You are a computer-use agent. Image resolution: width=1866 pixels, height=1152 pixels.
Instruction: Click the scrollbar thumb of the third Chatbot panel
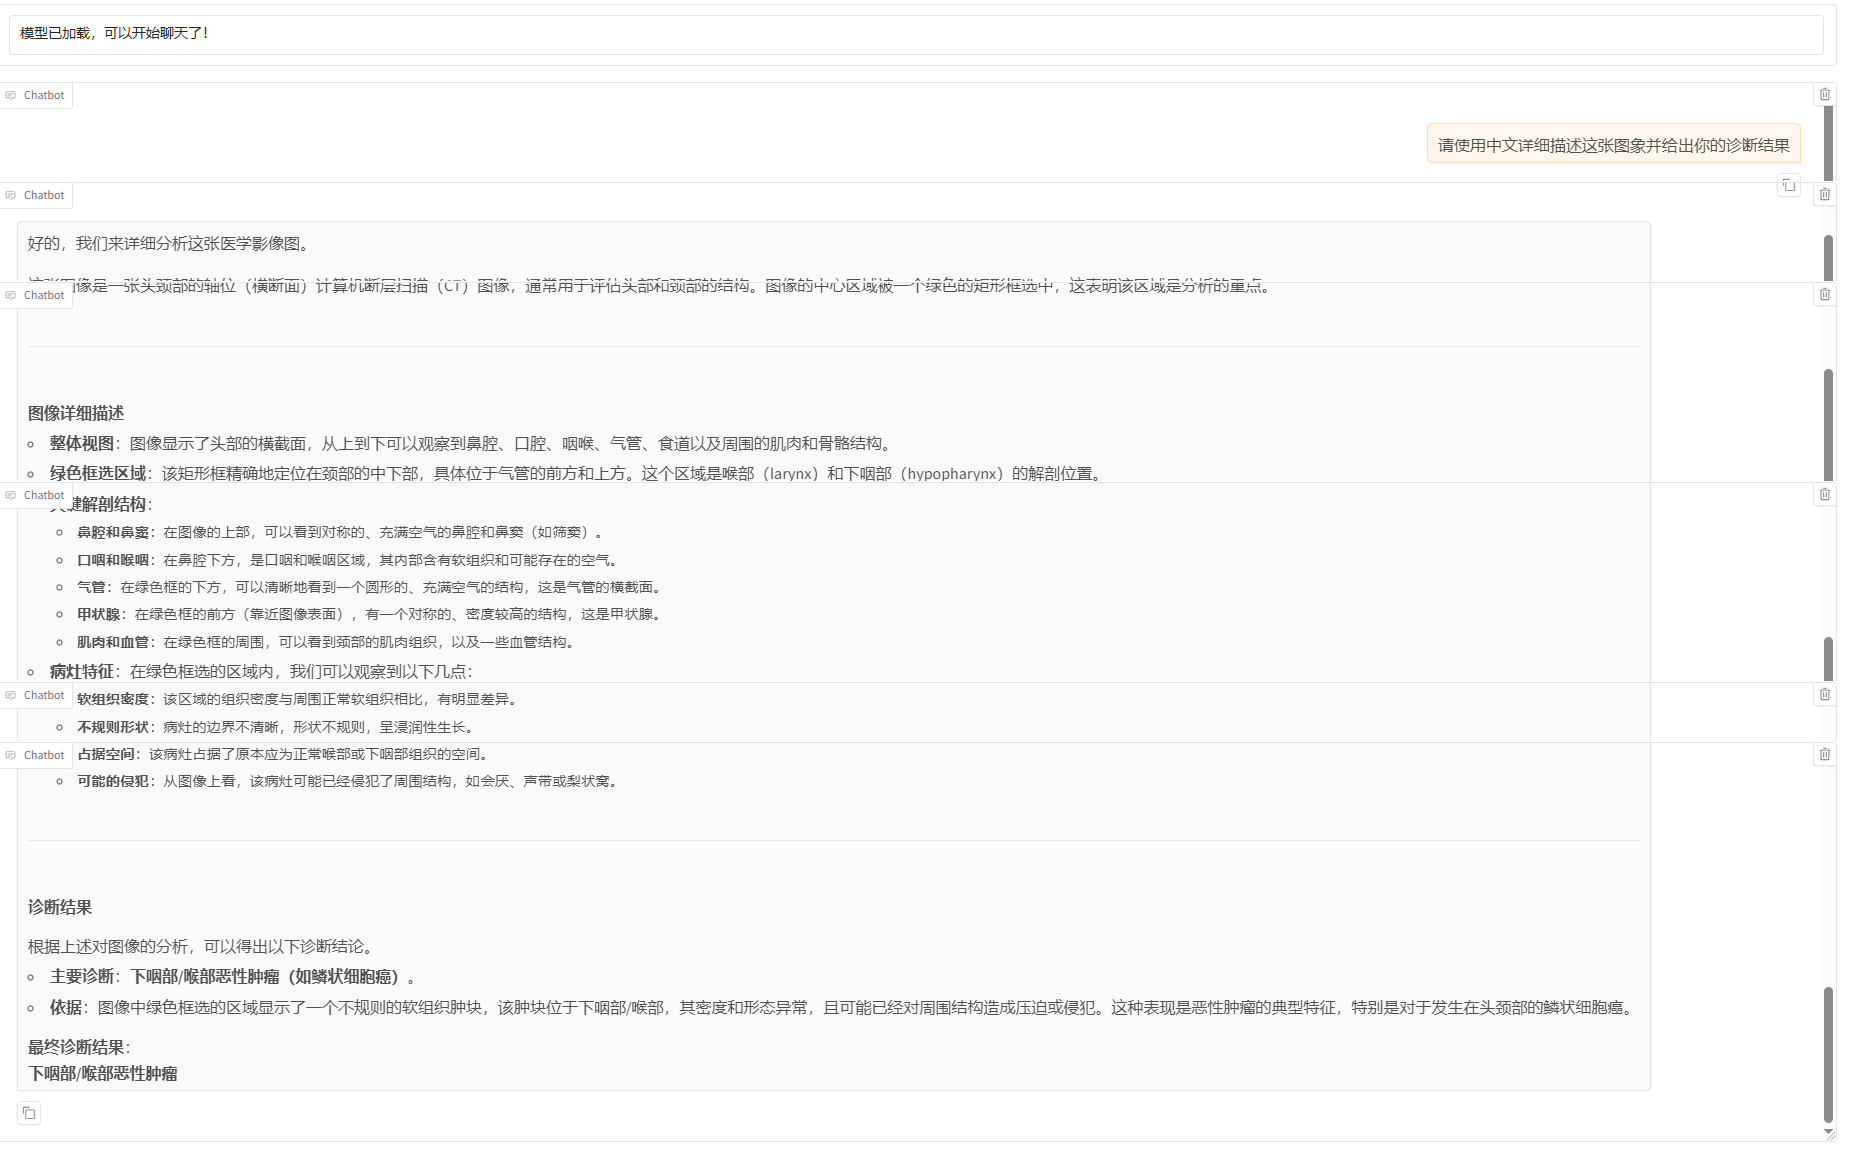pos(1828,425)
